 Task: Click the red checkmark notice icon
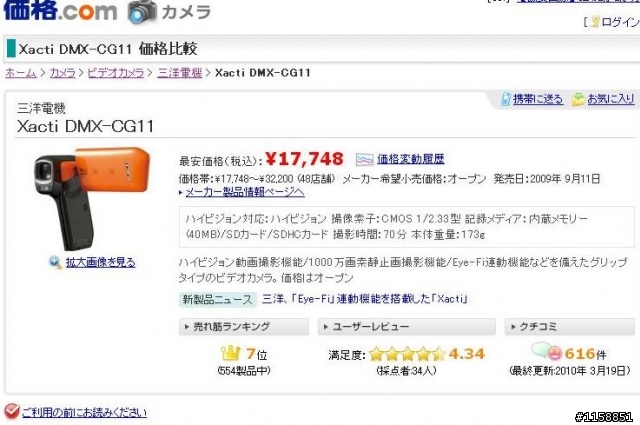[12, 412]
